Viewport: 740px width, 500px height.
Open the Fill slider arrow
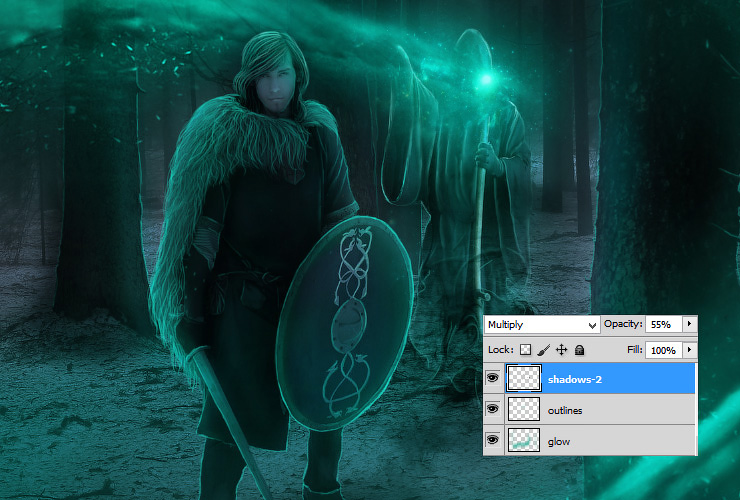tap(690, 350)
